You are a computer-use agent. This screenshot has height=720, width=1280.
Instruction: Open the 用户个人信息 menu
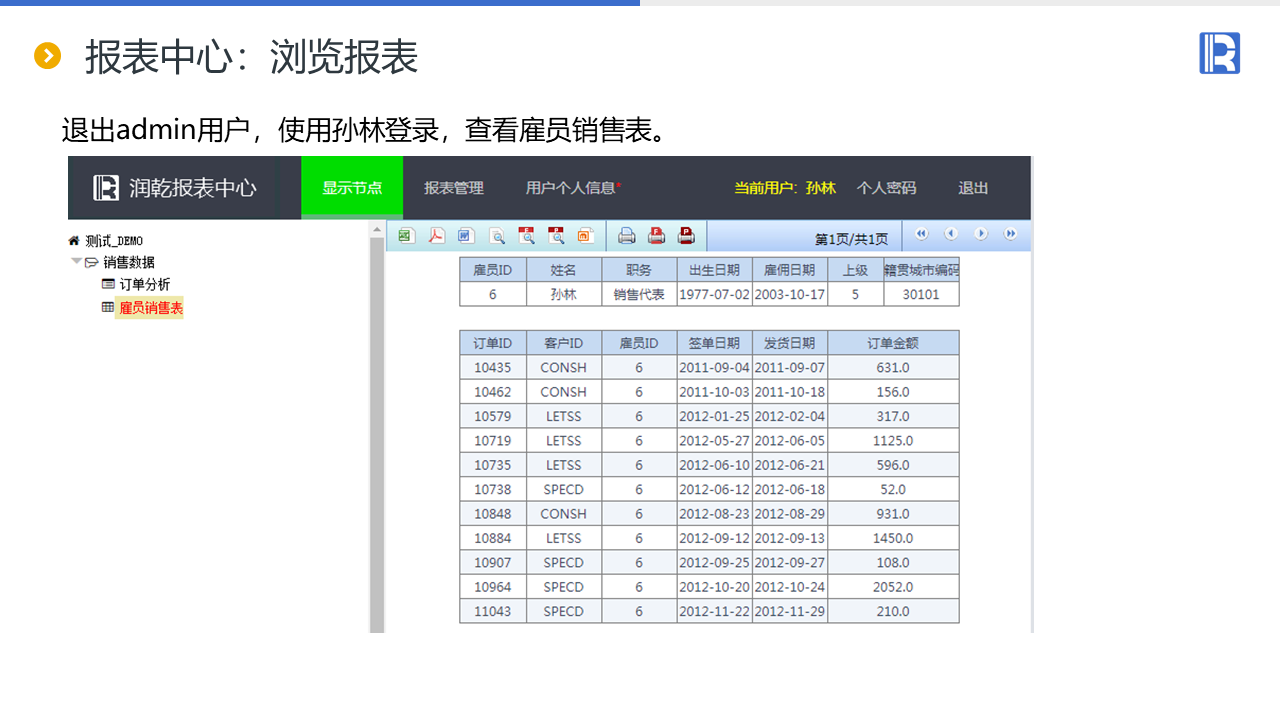(571, 188)
